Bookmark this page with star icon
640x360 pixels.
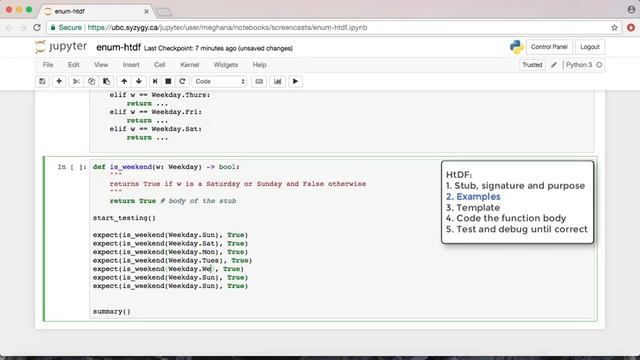coord(614,27)
